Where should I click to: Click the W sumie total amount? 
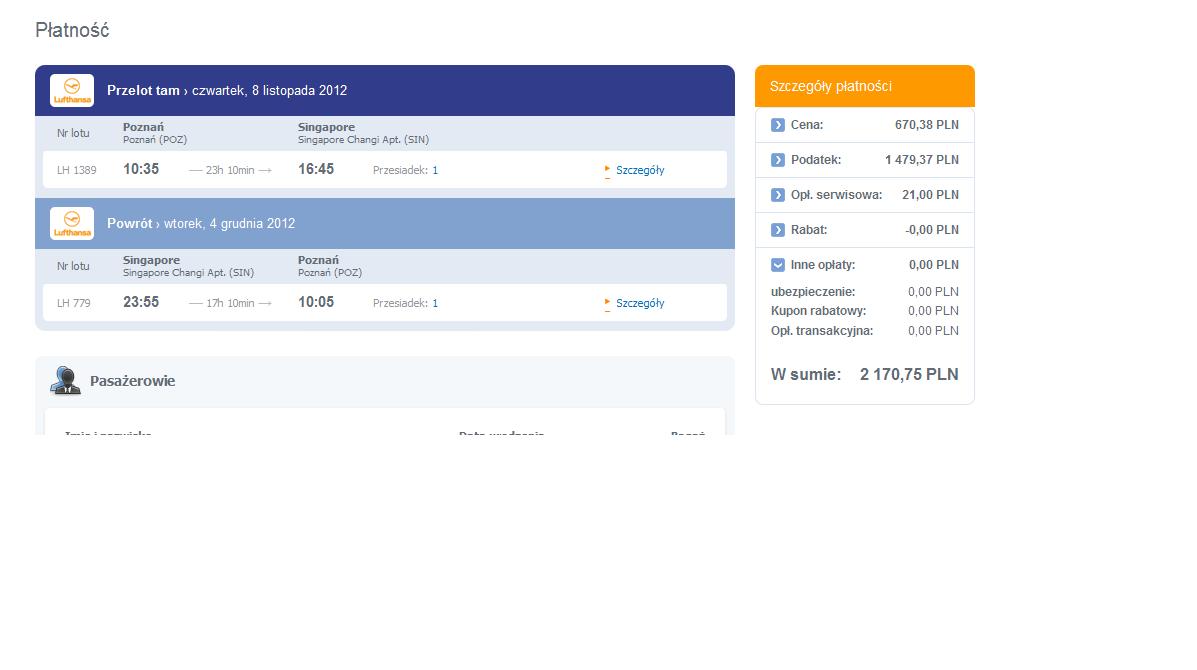click(909, 375)
